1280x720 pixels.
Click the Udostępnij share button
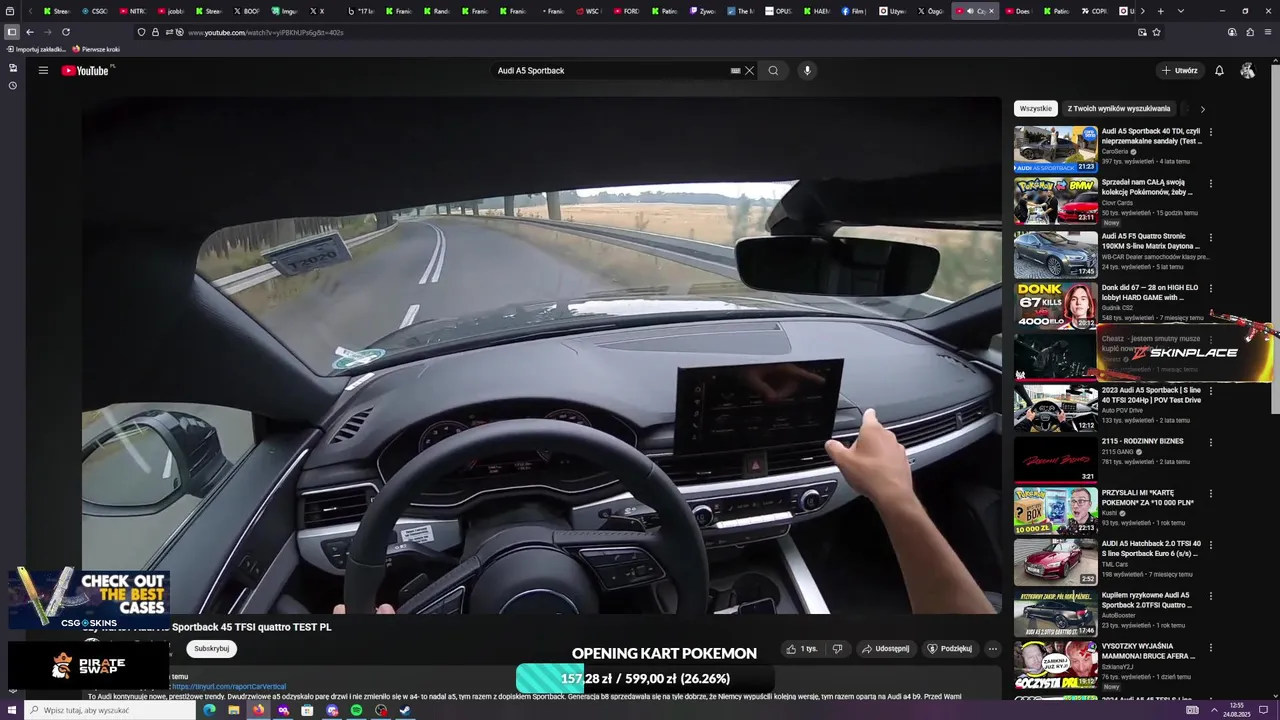click(x=885, y=649)
